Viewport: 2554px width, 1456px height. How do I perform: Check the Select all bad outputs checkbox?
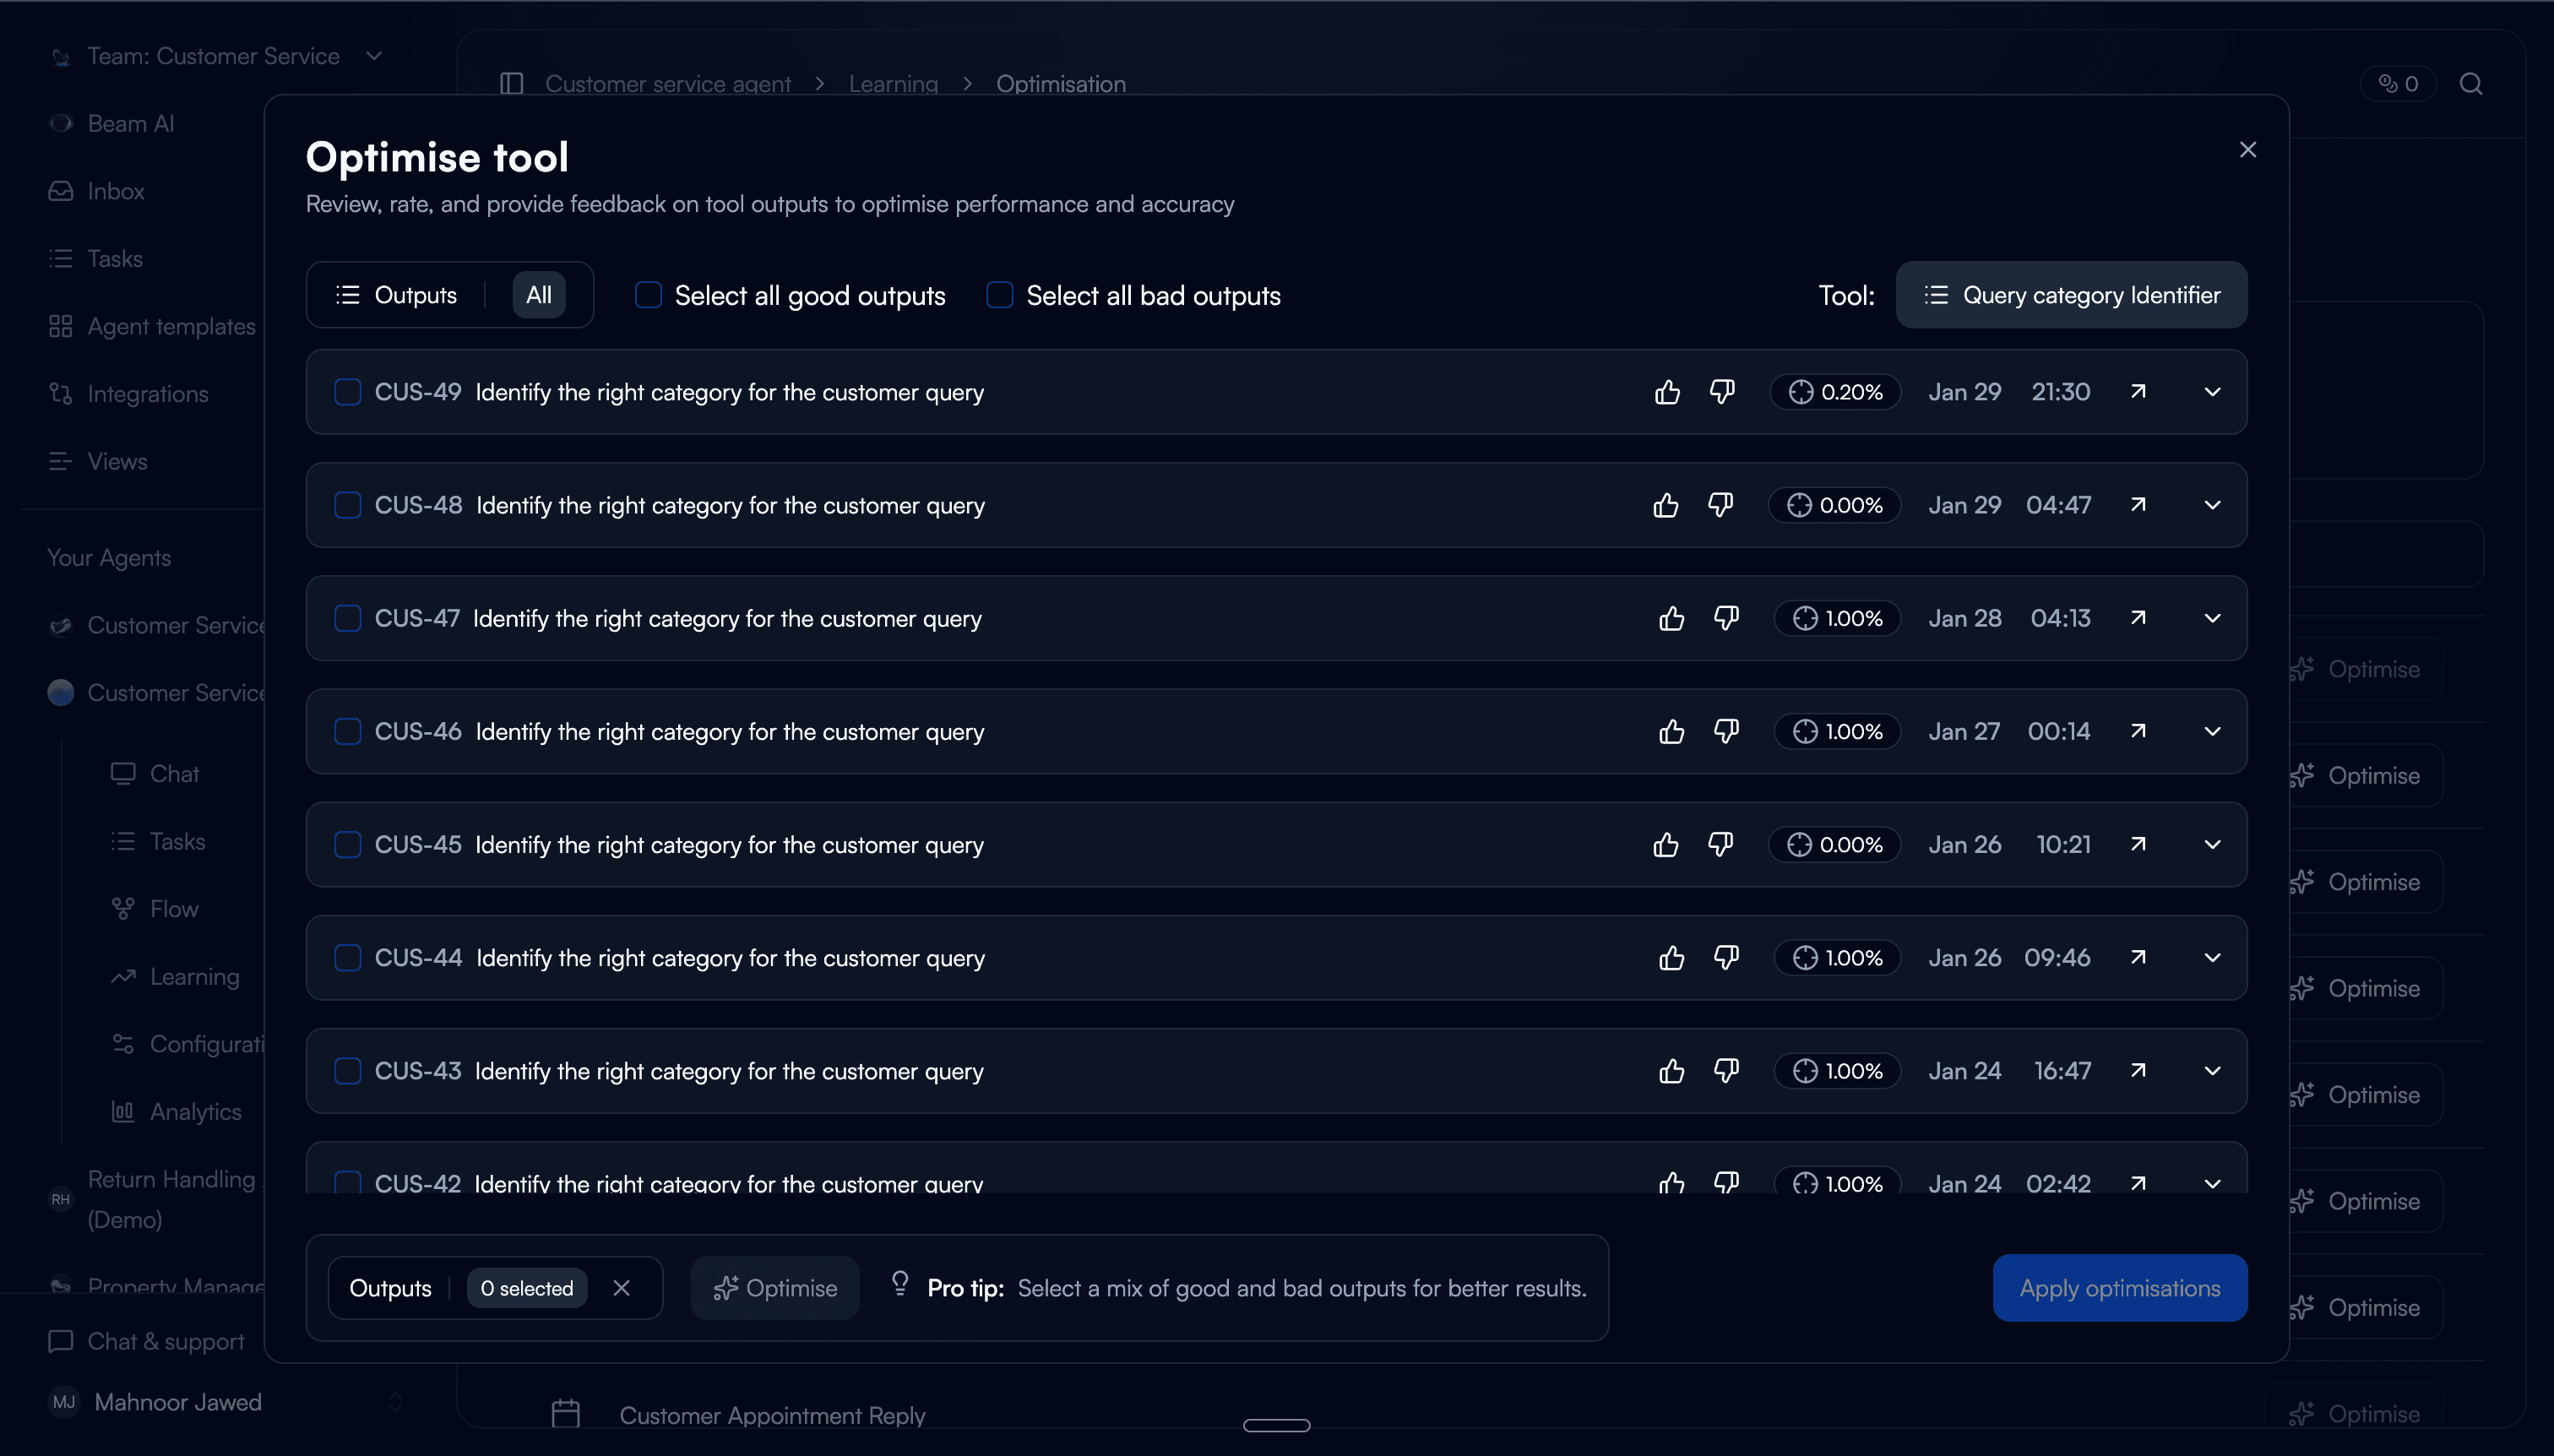999,294
